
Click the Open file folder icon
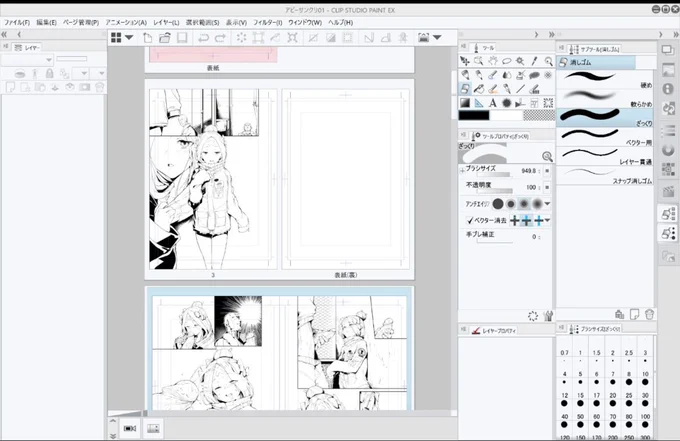[x=164, y=38]
